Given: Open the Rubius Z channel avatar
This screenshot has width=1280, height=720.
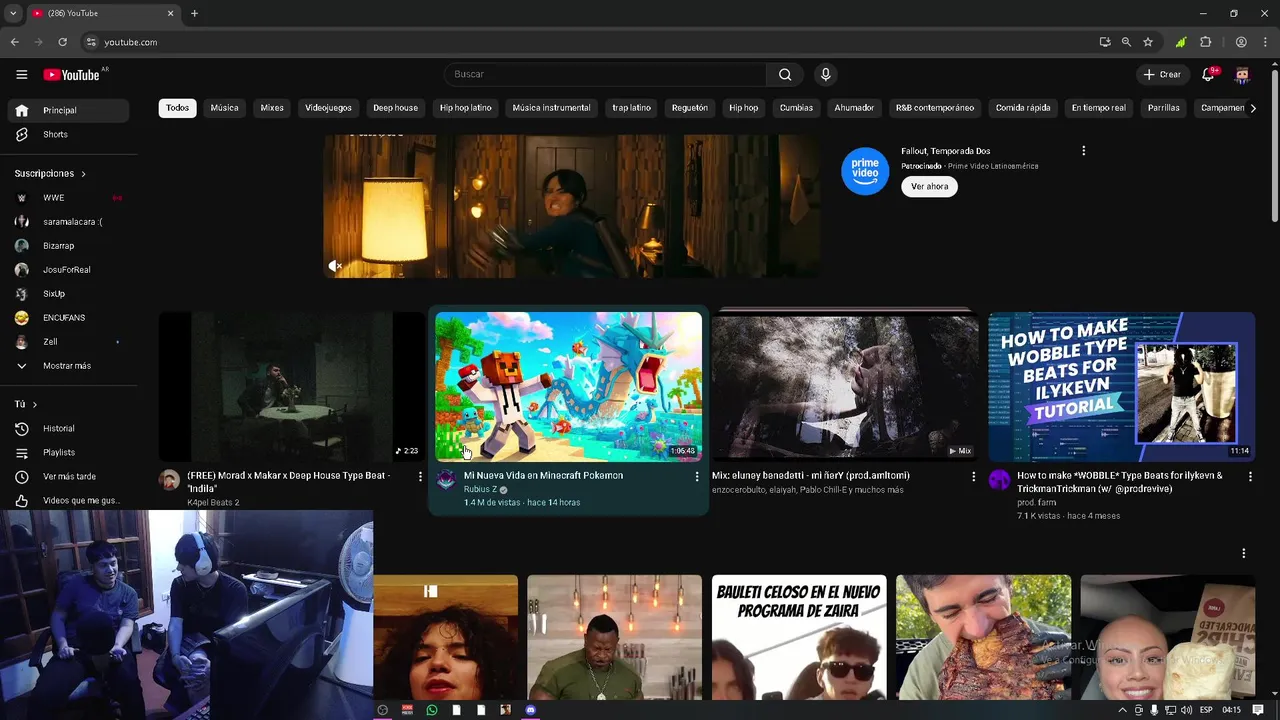Looking at the screenshot, I should point(446,480).
